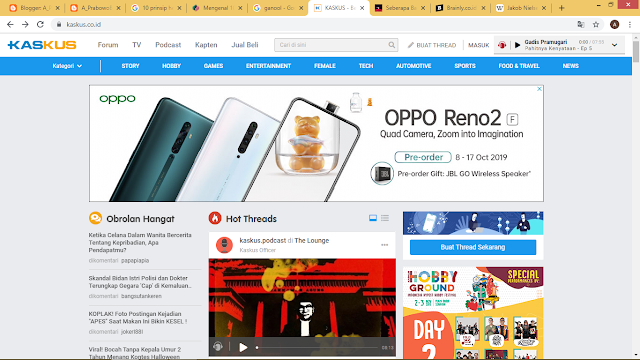Image resolution: width=640 pixels, height=360 pixels.
Task: Open the Podcast menu item
Action: coord(168,45)
